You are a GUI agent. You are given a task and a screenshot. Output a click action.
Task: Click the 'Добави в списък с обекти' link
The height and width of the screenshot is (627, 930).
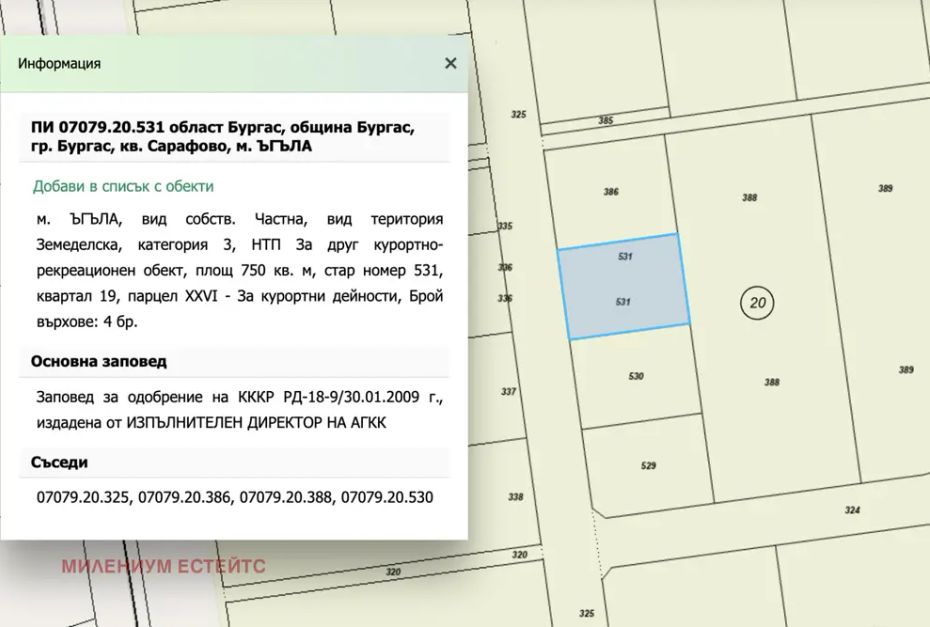[123, 186]
